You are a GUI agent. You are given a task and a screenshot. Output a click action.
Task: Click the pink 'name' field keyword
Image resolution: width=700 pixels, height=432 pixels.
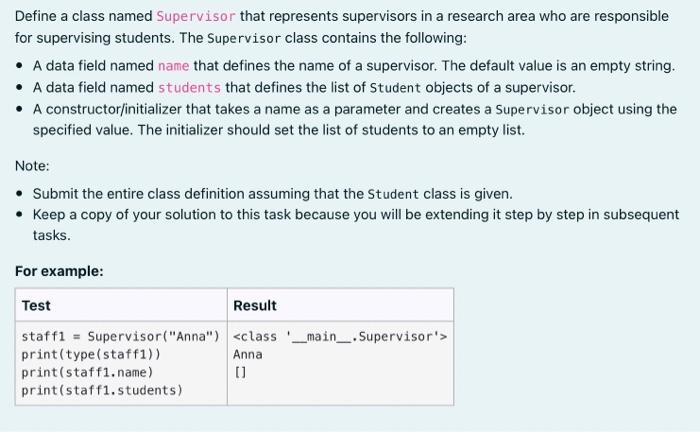(174, 66)
